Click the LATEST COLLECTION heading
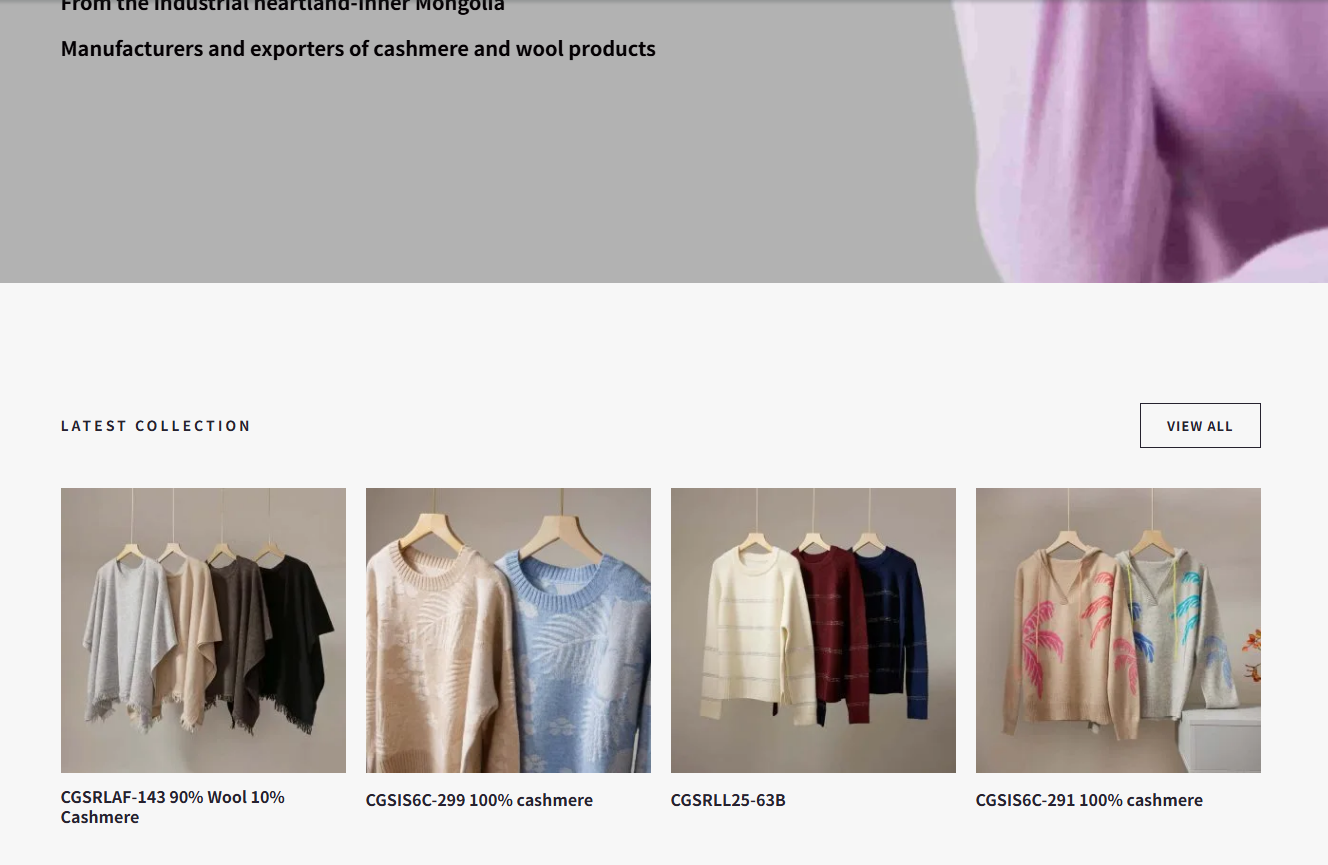The image size is (1328, 865). pos(156,426)
